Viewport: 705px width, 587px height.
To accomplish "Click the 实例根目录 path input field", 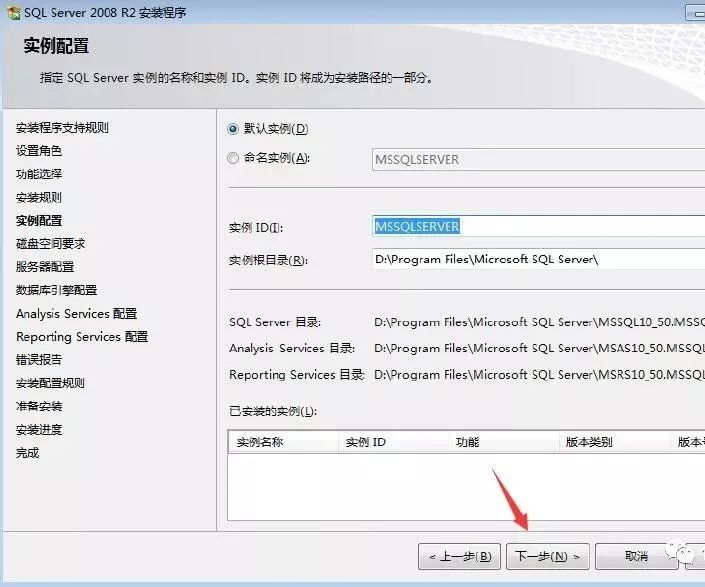I will click(x=538, y=259).
